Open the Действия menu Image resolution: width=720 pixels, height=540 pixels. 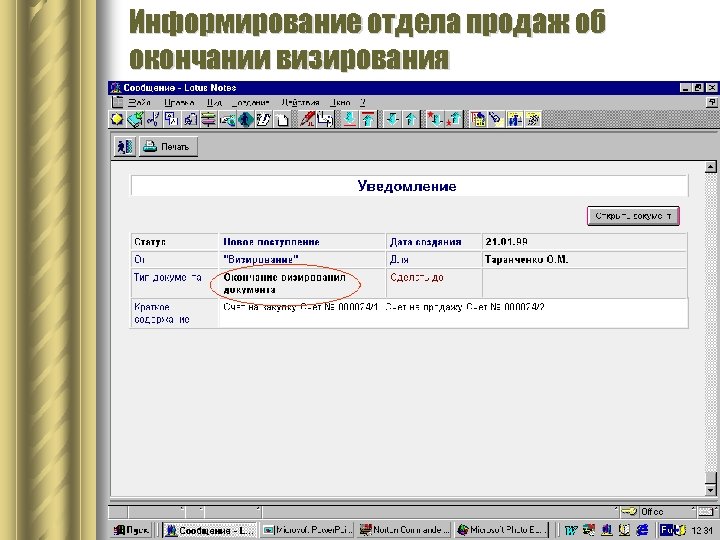300,102
